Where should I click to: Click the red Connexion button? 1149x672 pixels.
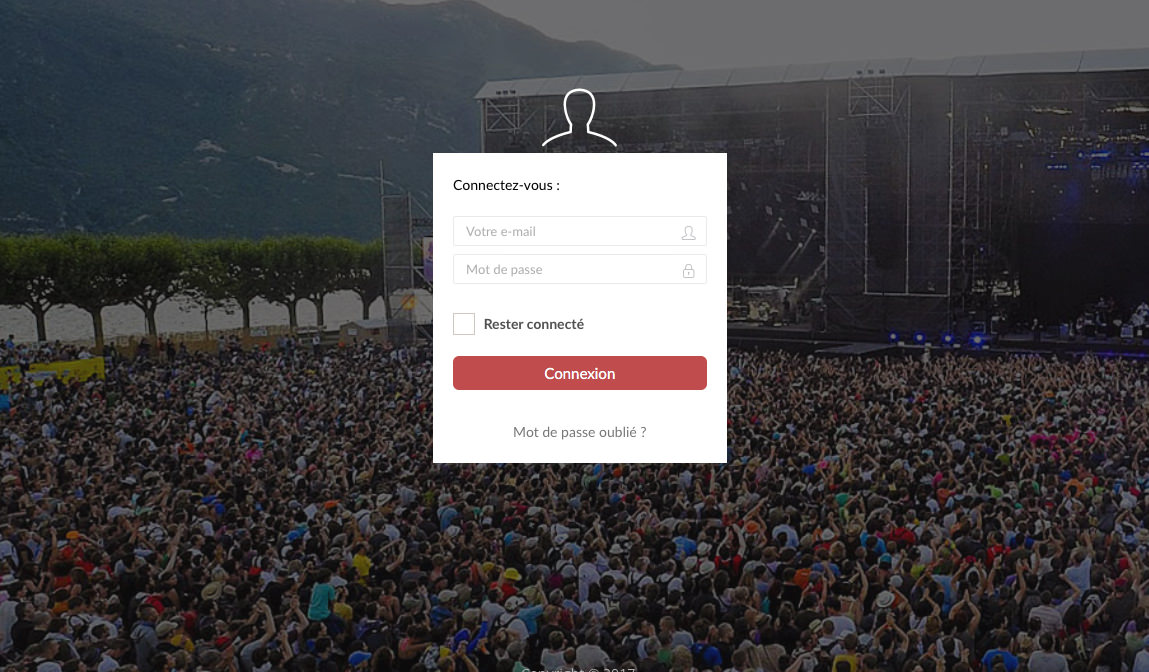(x=580, y=373)
